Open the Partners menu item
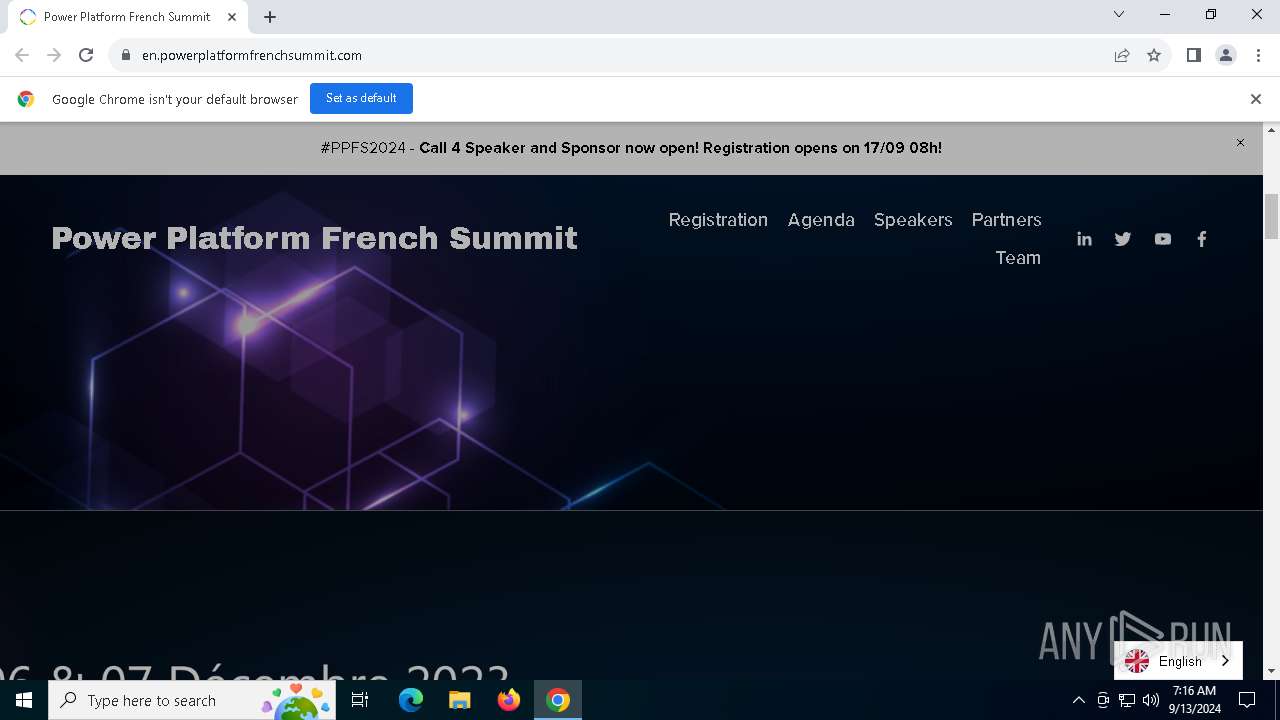Viewport: 1280px width, 720px height. coord(1006,220)
